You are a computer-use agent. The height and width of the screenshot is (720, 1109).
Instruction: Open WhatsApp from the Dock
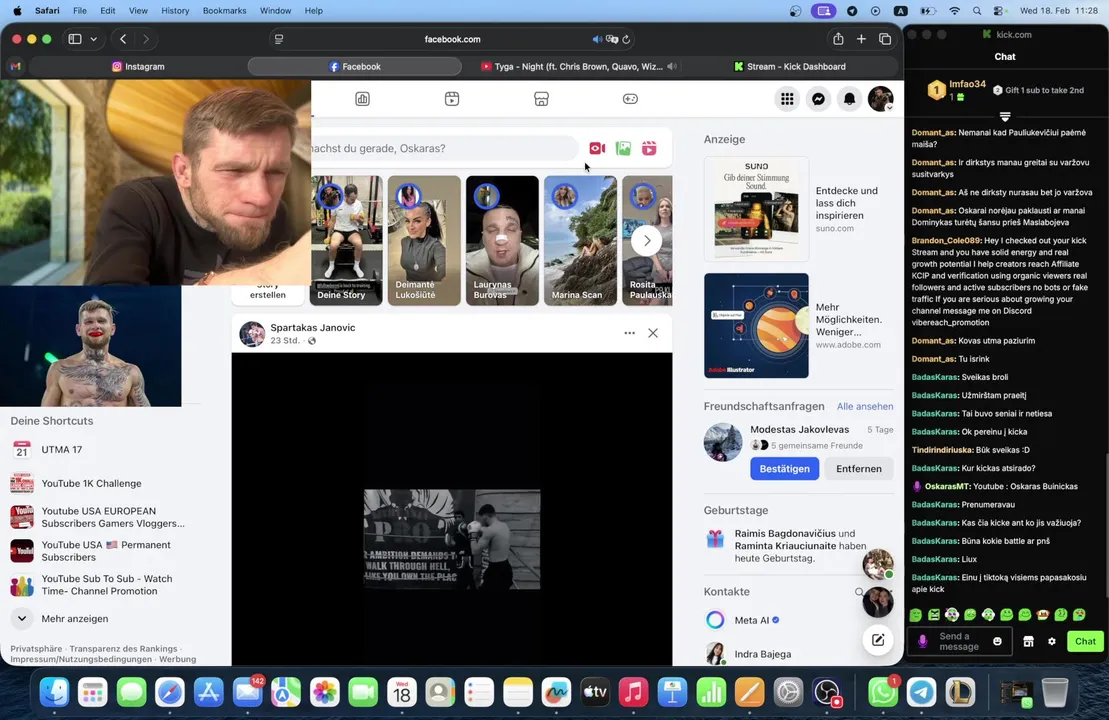(x=883, y=693)
